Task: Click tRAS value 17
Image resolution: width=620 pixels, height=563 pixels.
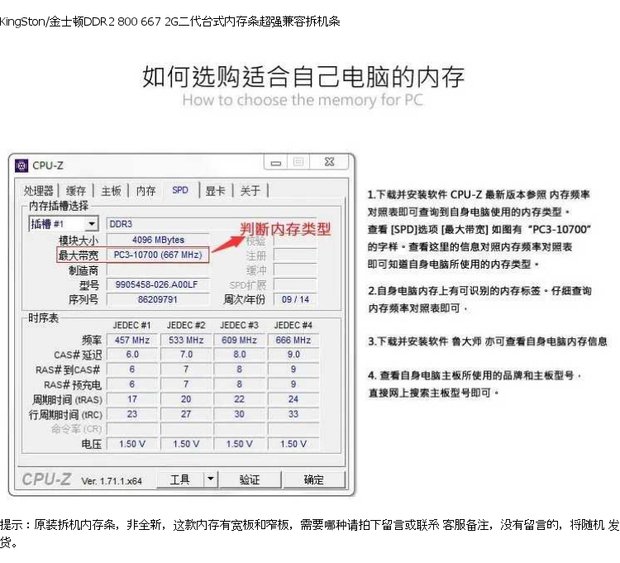Action: click(132, 399)
